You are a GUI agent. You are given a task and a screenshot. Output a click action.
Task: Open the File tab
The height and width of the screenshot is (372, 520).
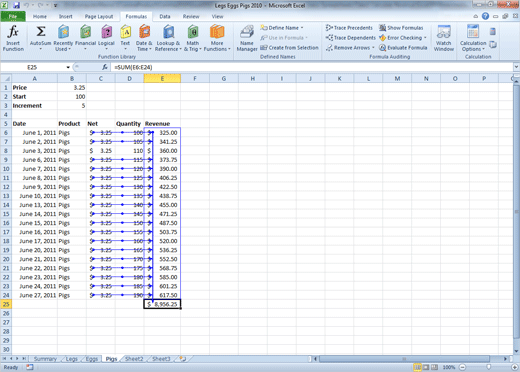pos(13,16)
